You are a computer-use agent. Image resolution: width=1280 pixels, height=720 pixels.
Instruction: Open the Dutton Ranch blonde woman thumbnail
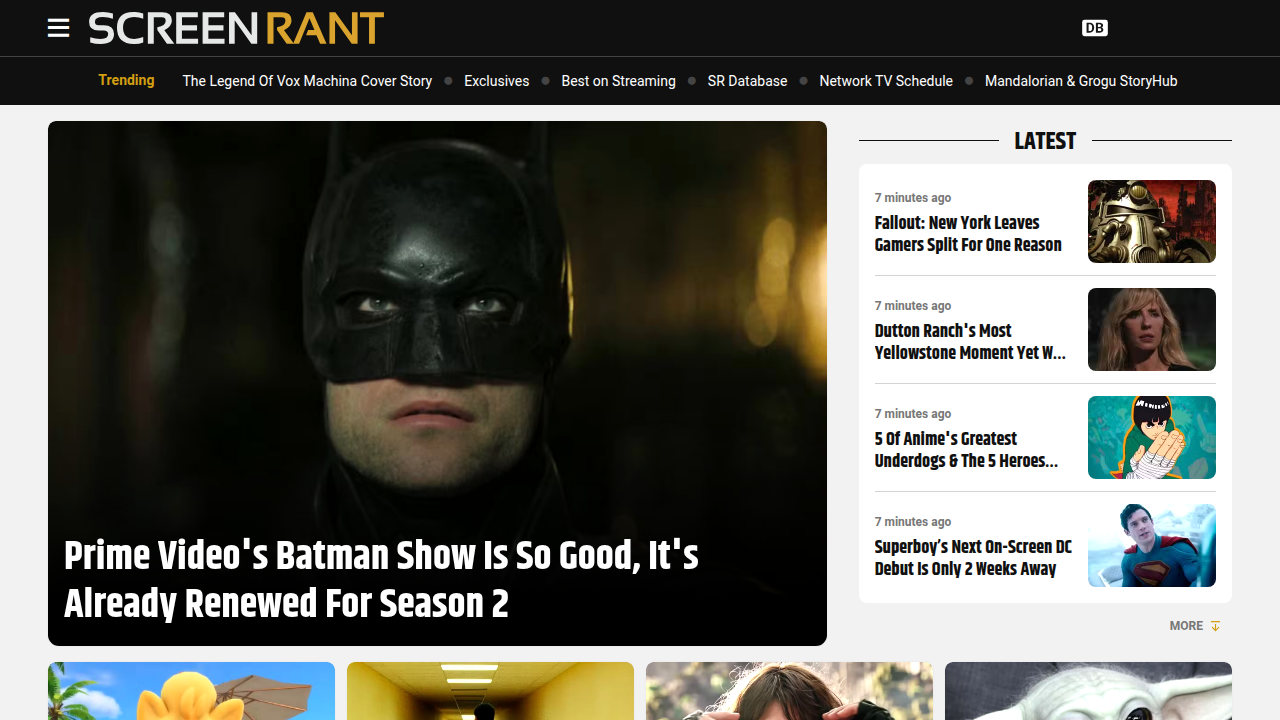click(x=1152, y=329)
